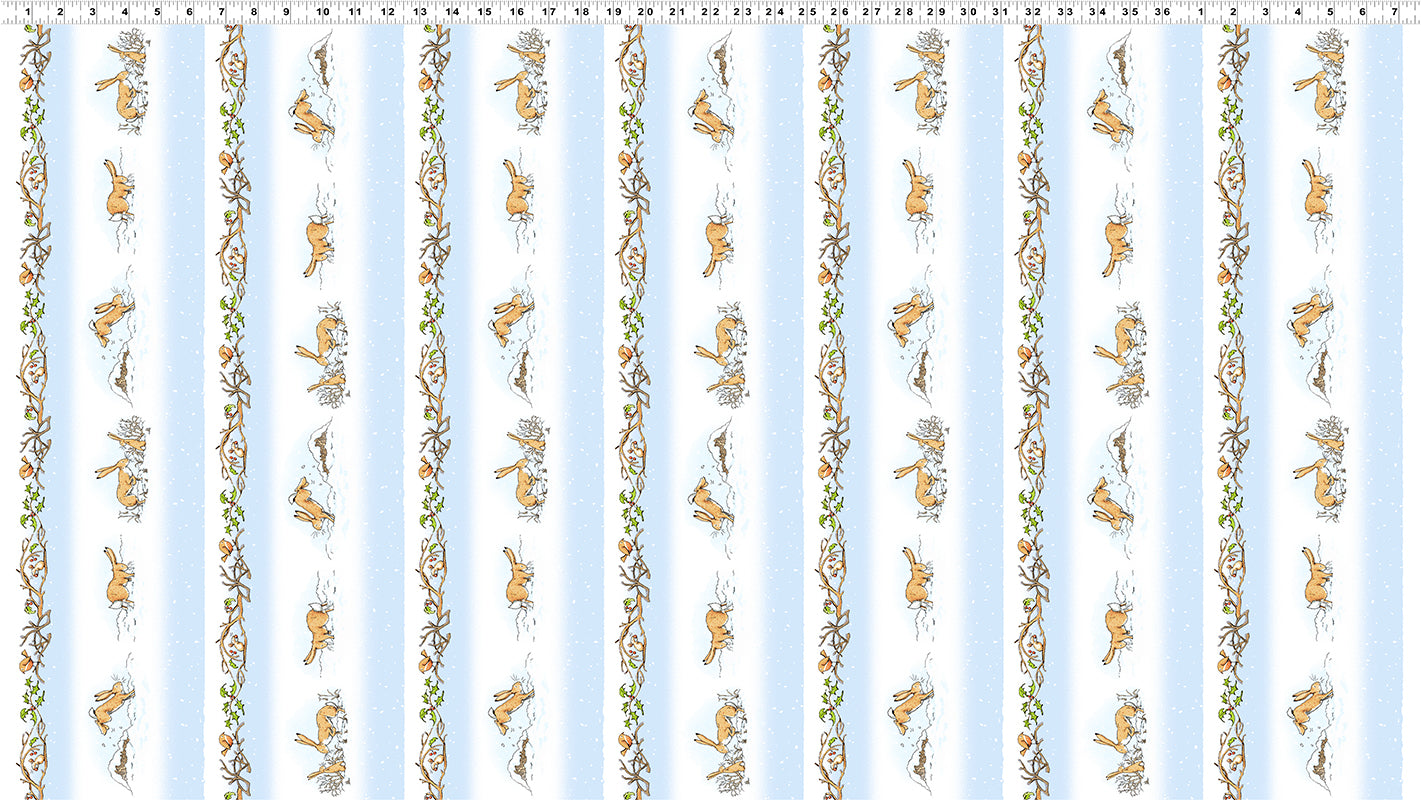1421x800 pixels.
Task: Select the 26 label on ruler
Action: [839, 12]
